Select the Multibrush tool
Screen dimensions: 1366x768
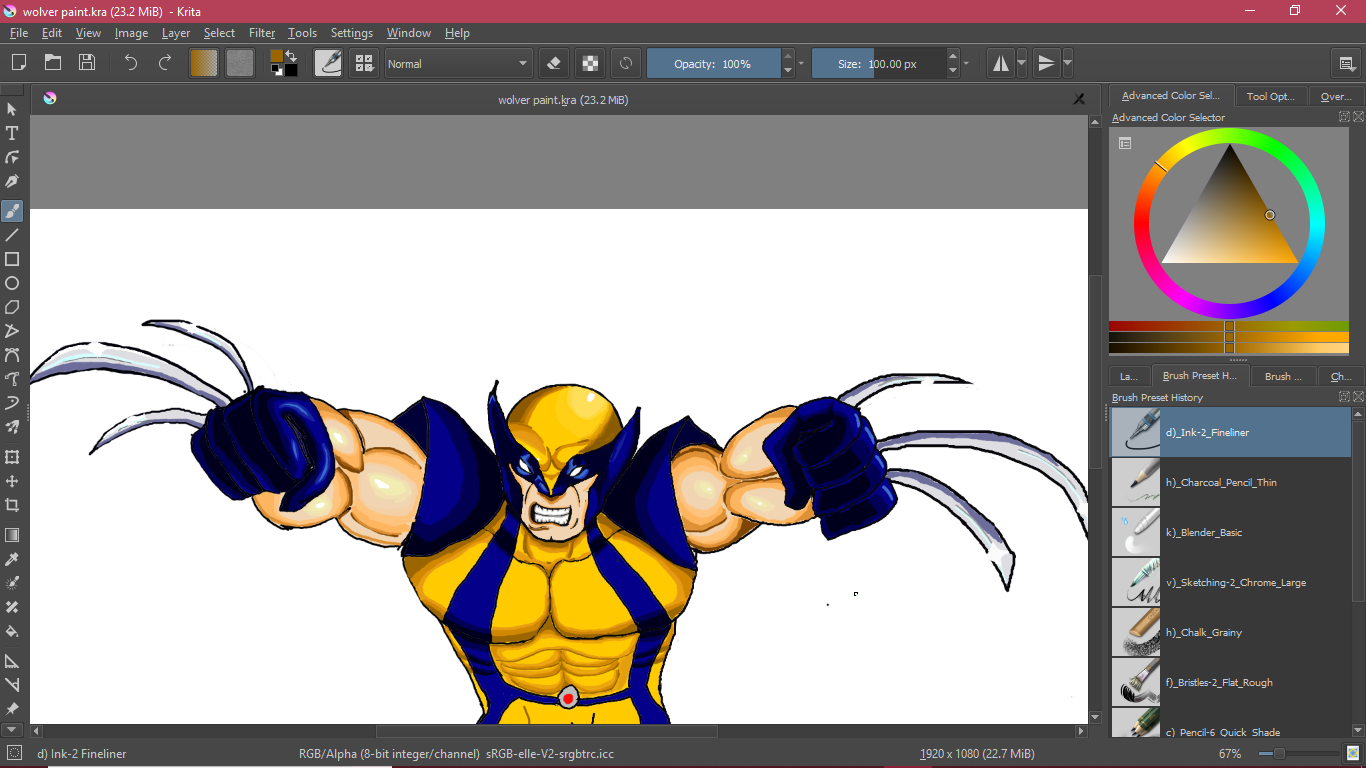point(12,427)
